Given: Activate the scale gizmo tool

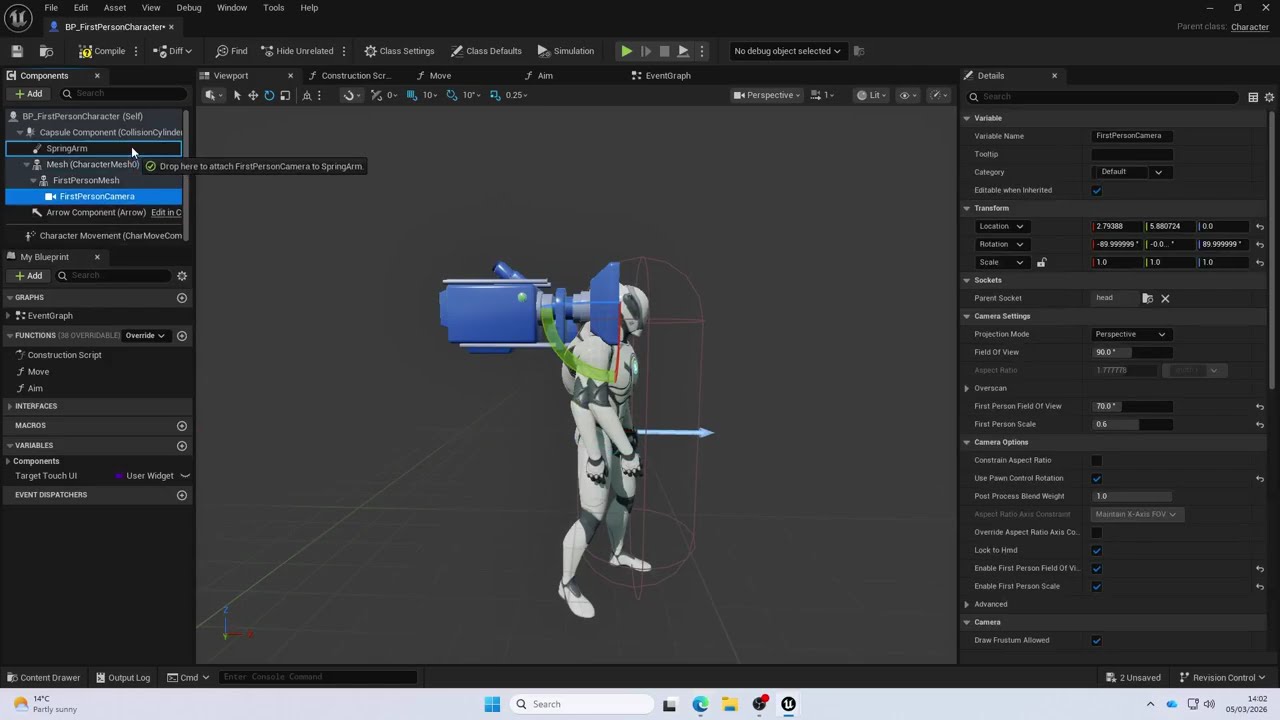Looking at the screenshot, I should click(x=285, y=95).
